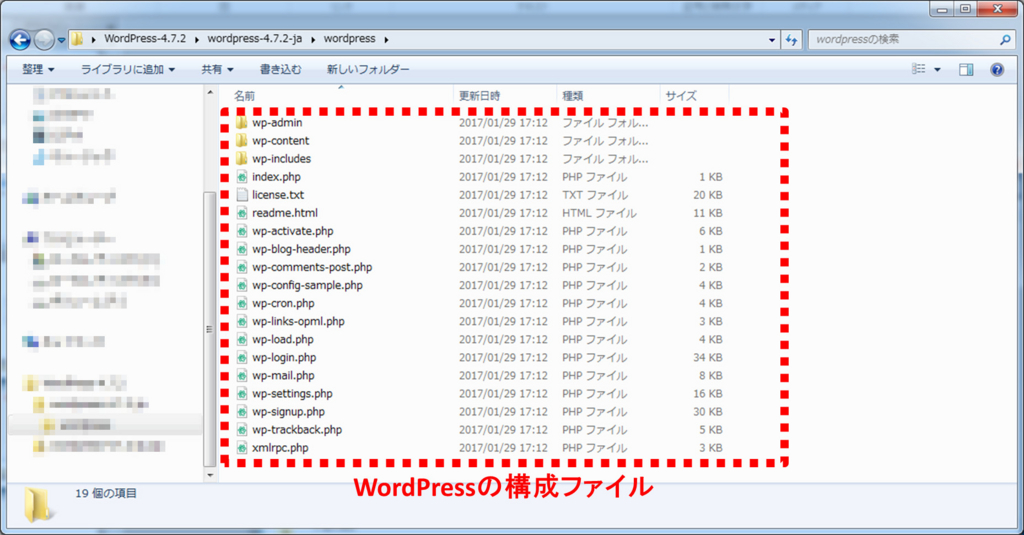Expand the arrow after wordpress-4.7.2-ja breadcrumb
The width and height of the screenshot is (1024, 535).
click(x=313, y=40)
